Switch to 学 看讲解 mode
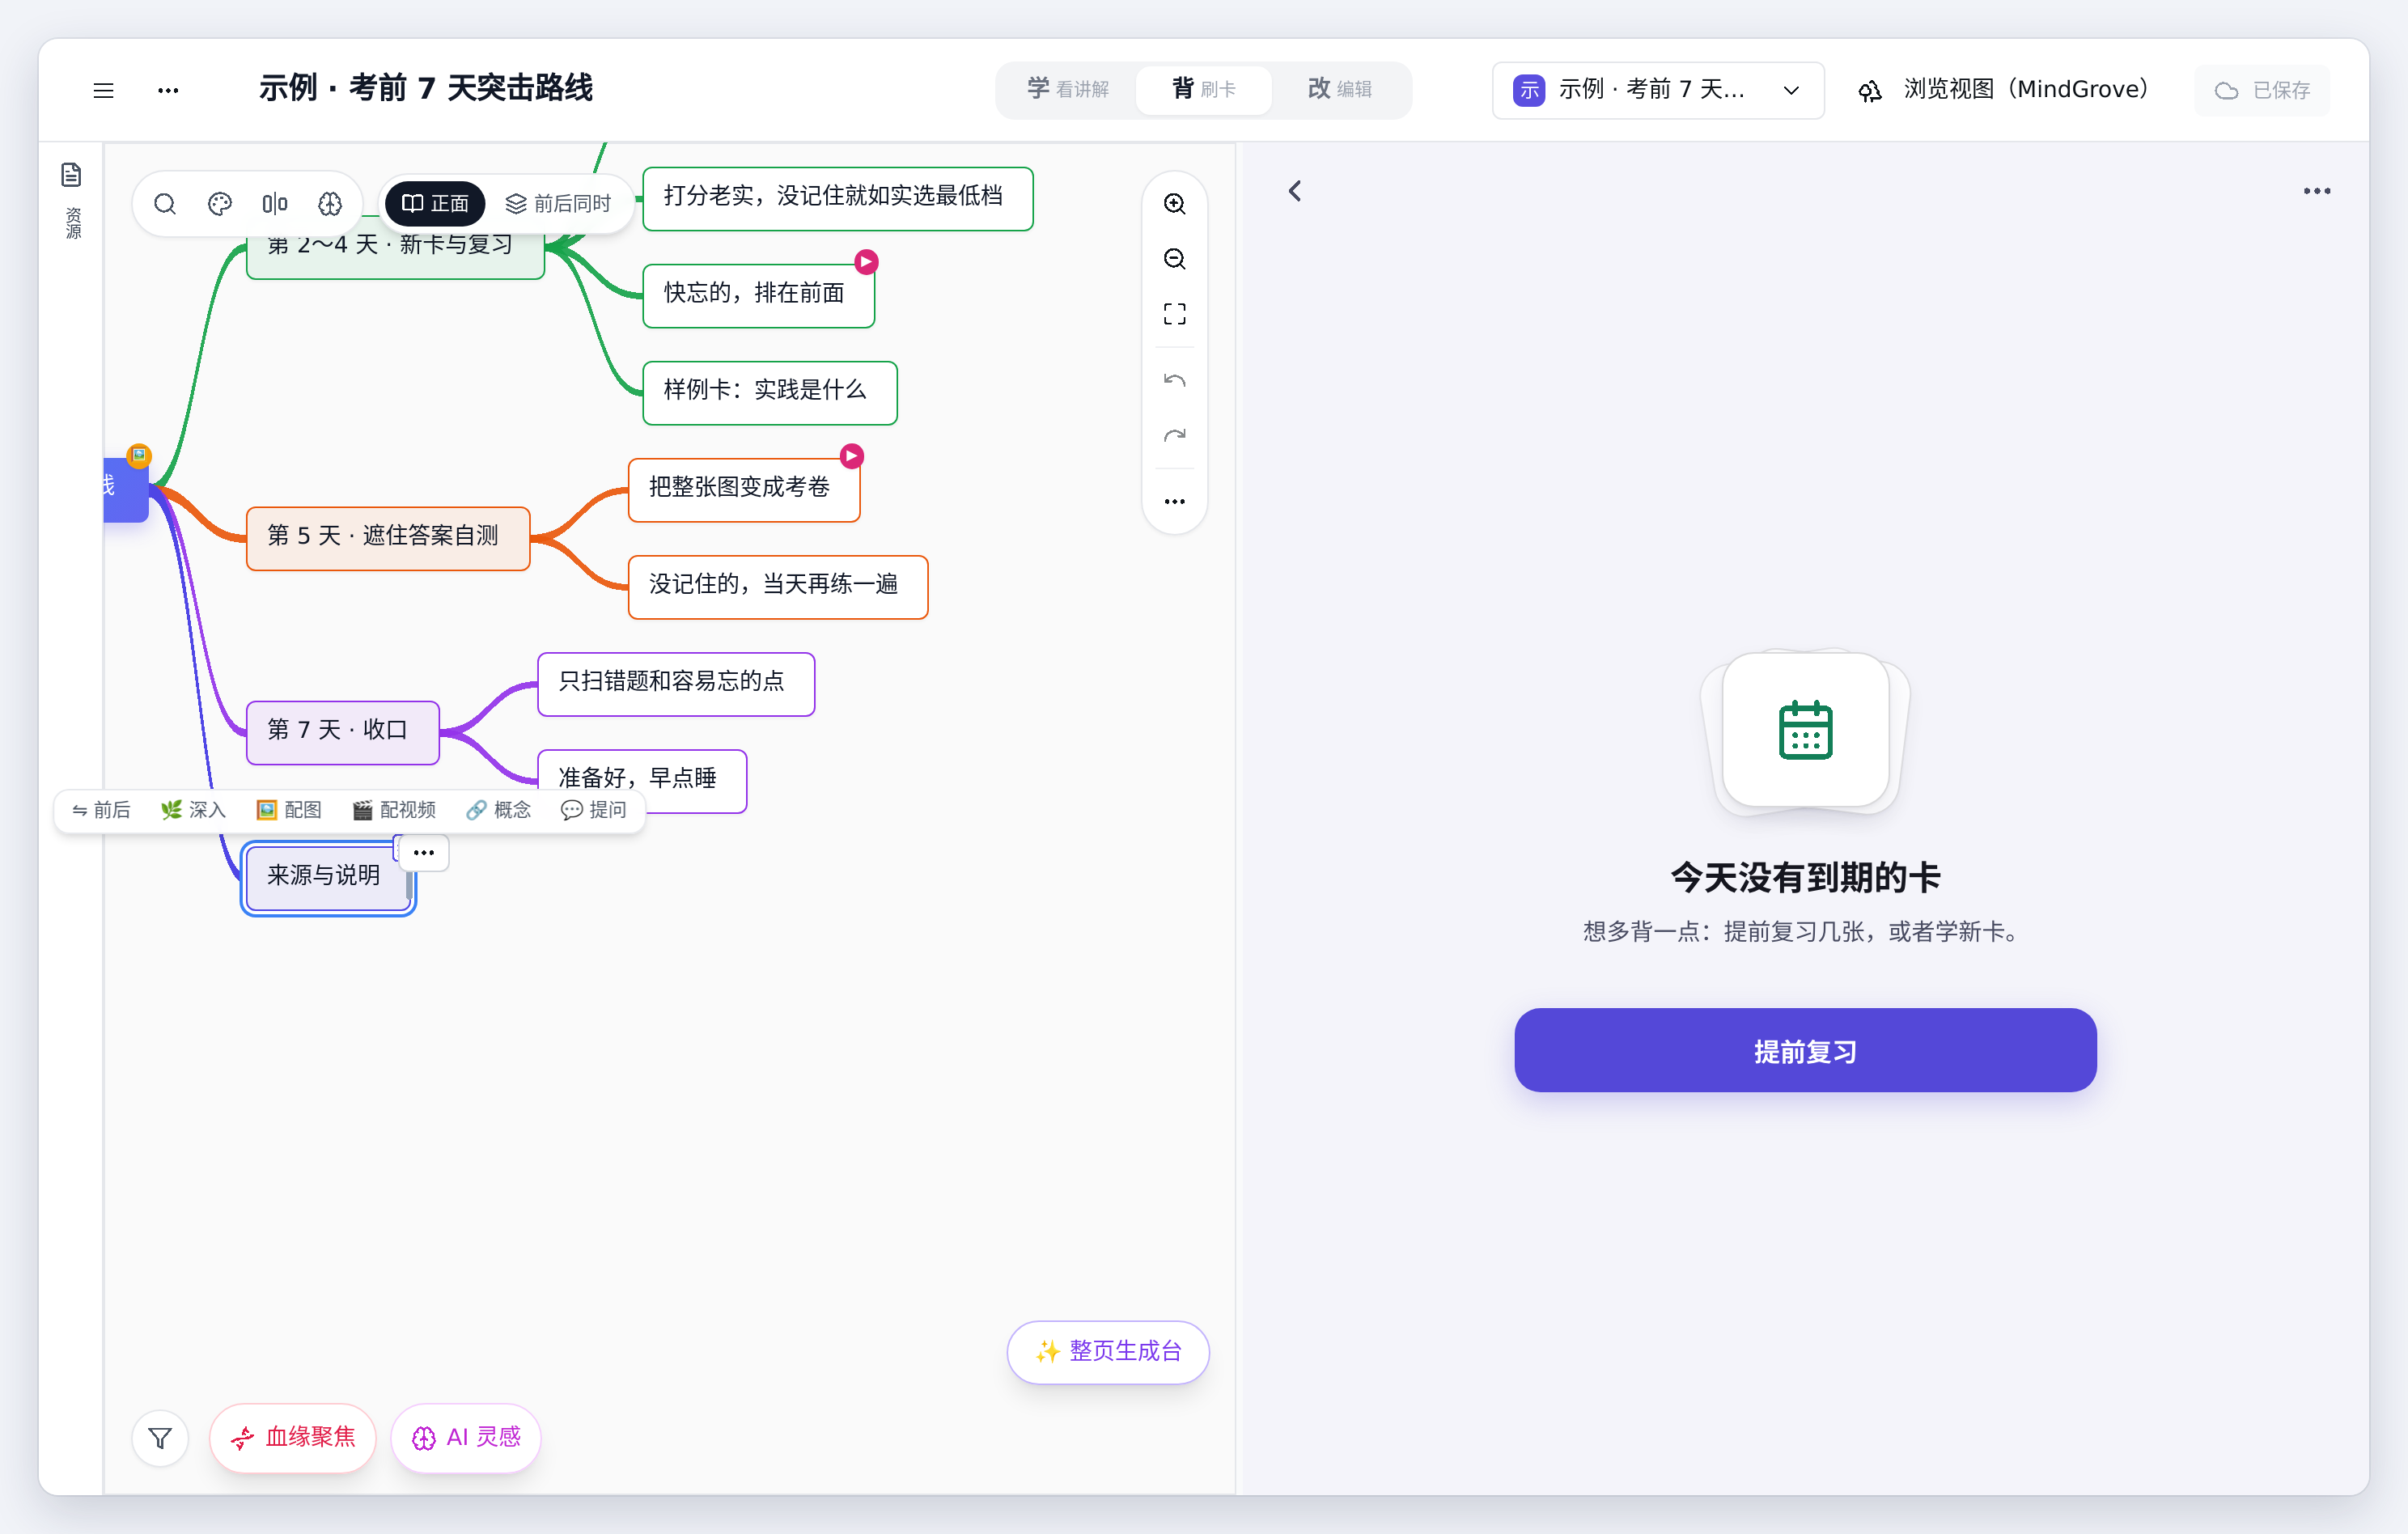Viewport: 2408px width, 1534px height. [x=1068, y=90]
